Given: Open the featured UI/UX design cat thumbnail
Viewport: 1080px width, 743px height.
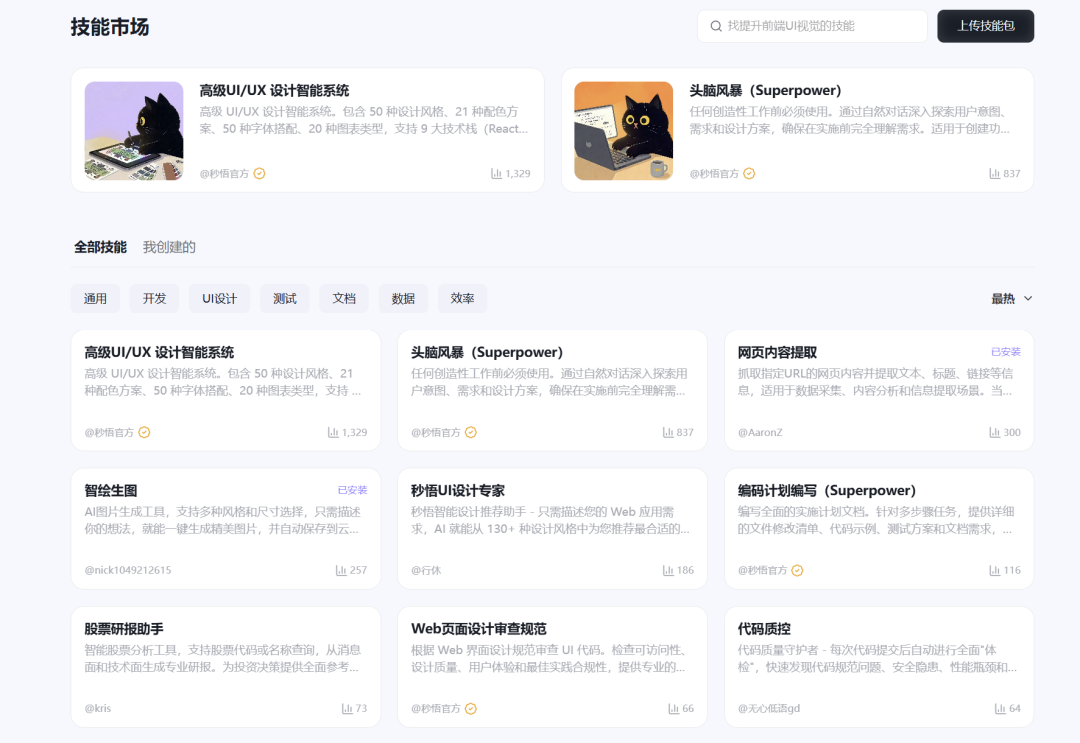Looking at the screenshot, I should point(134,131).
